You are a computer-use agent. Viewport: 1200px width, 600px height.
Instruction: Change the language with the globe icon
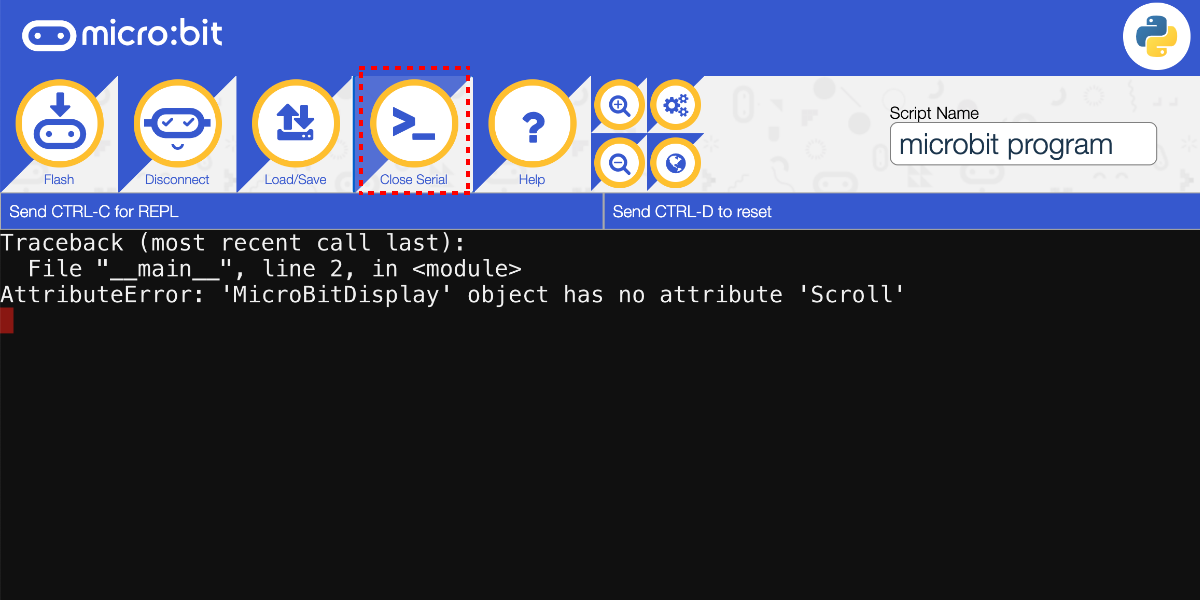tap(675, 162)
